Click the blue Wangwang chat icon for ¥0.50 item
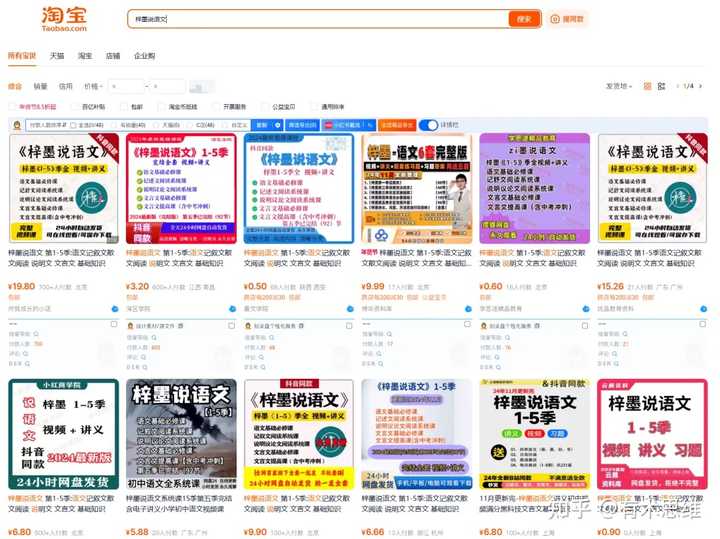Image resolution: width=720 pixels, height=539 pixels. 350,309
